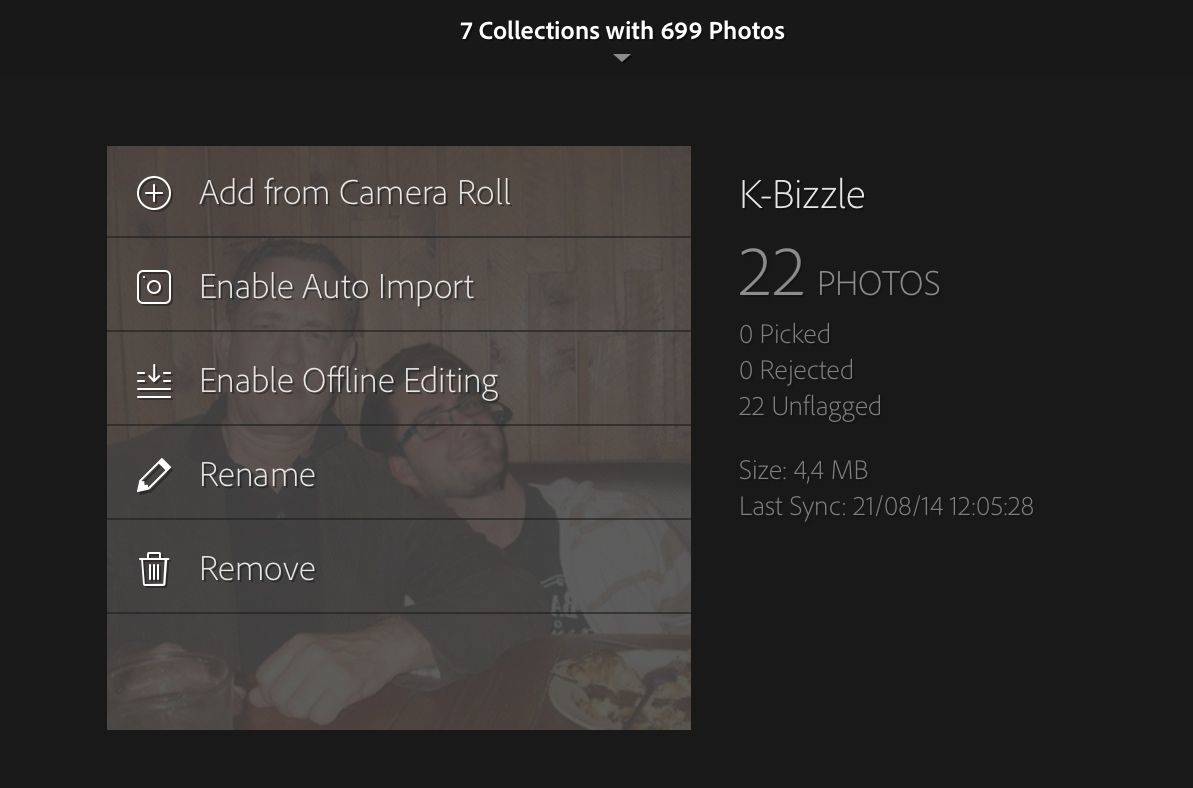This screenshot has height=788, width=1193.
Task: Select the "Remove" menu label
Action: [x=257, y=569]
